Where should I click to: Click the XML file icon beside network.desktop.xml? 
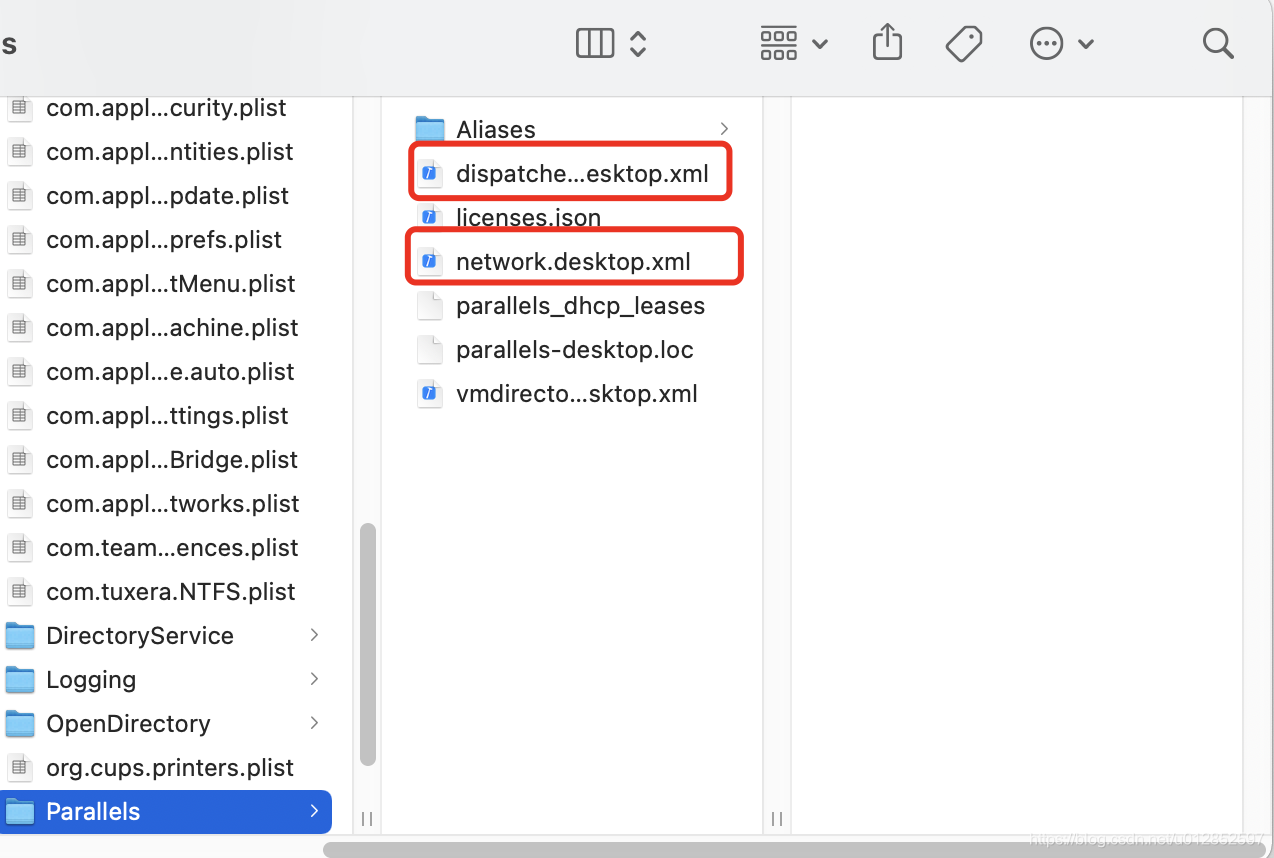tap(429, 261)
